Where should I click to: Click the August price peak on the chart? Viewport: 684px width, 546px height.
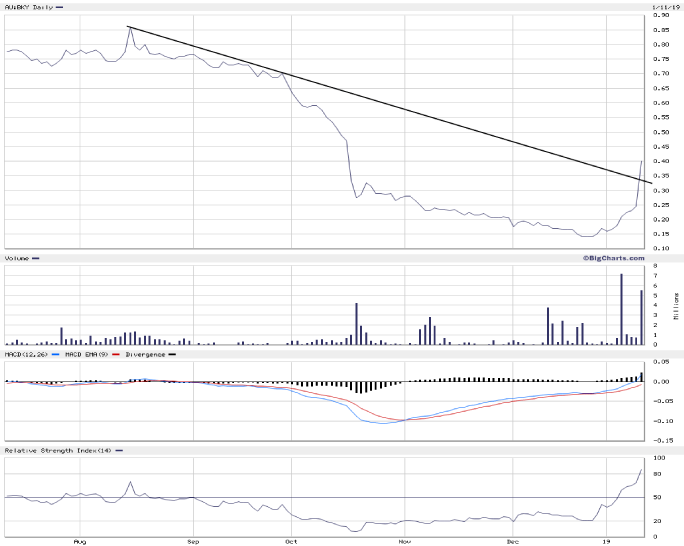(x=129, y=27)
